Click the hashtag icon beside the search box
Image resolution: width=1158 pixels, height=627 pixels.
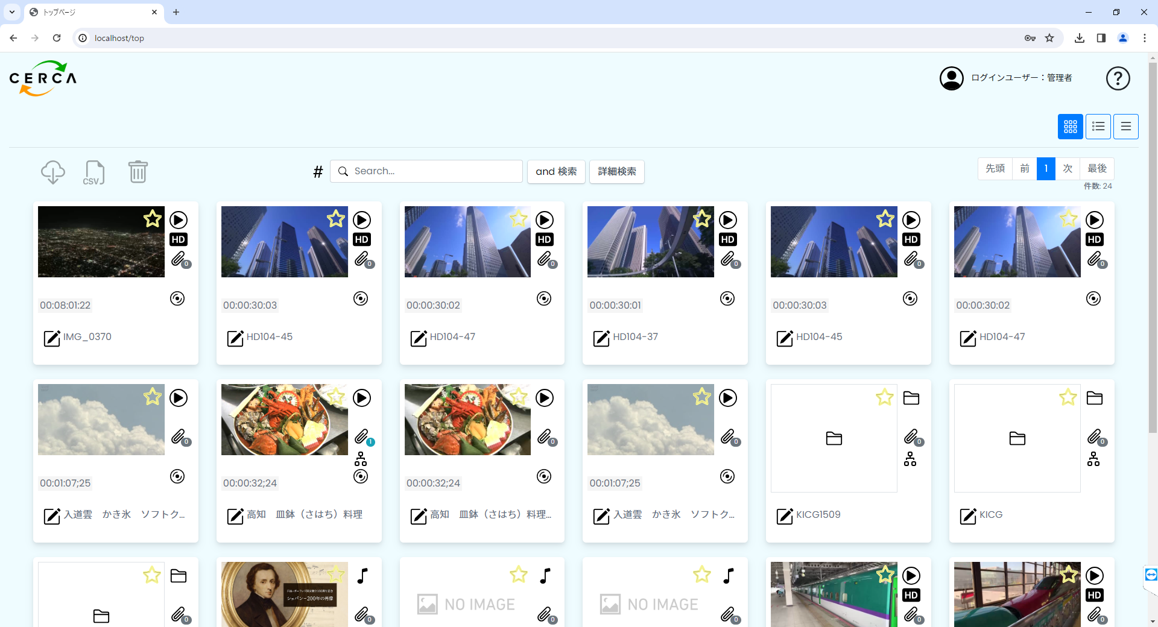318,172
